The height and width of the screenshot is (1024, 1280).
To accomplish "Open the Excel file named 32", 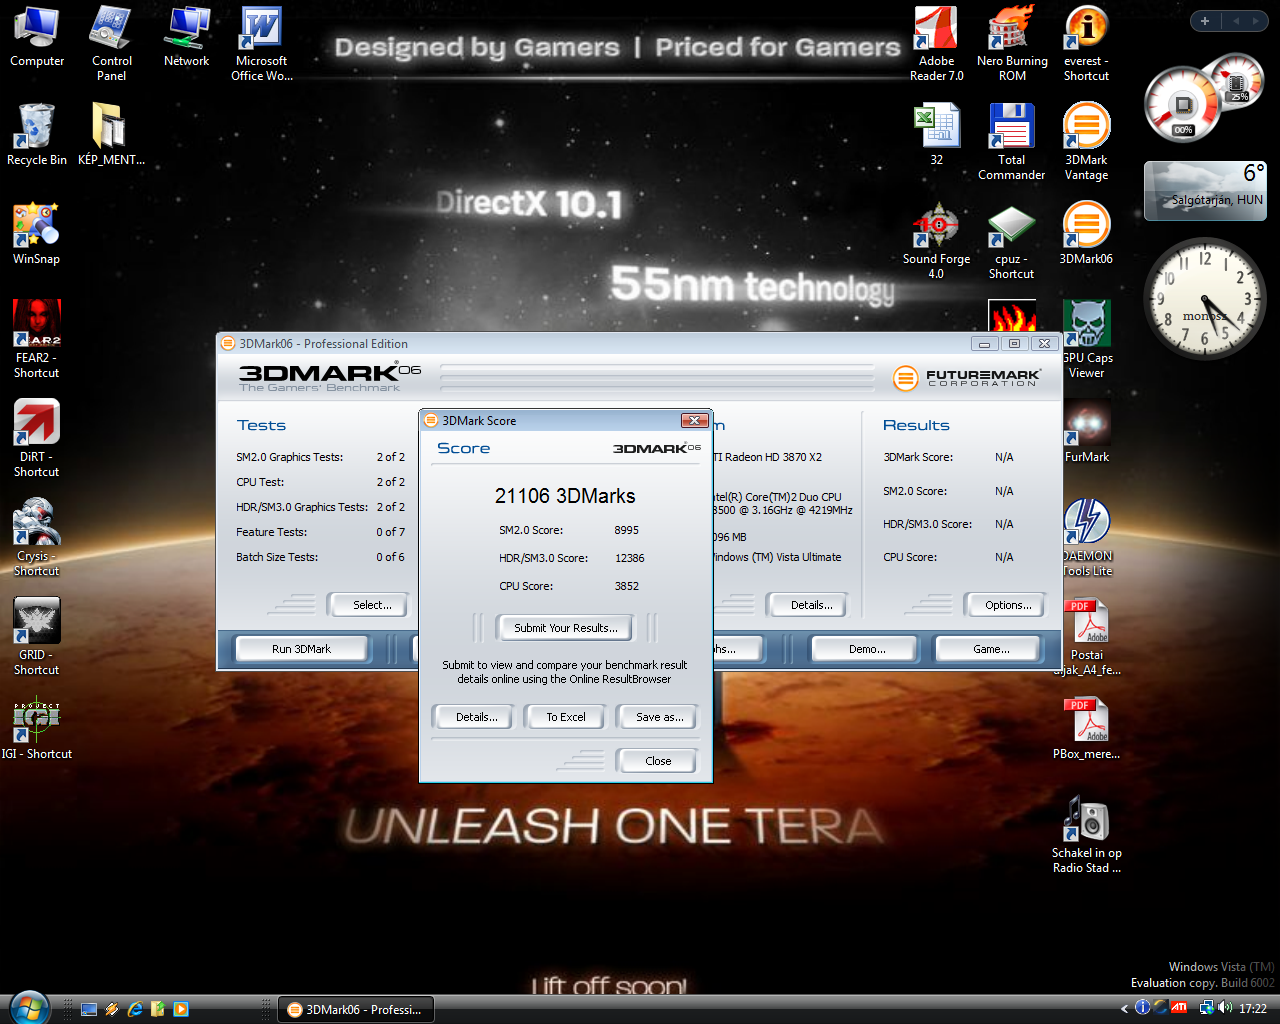I will coord(937,134).
